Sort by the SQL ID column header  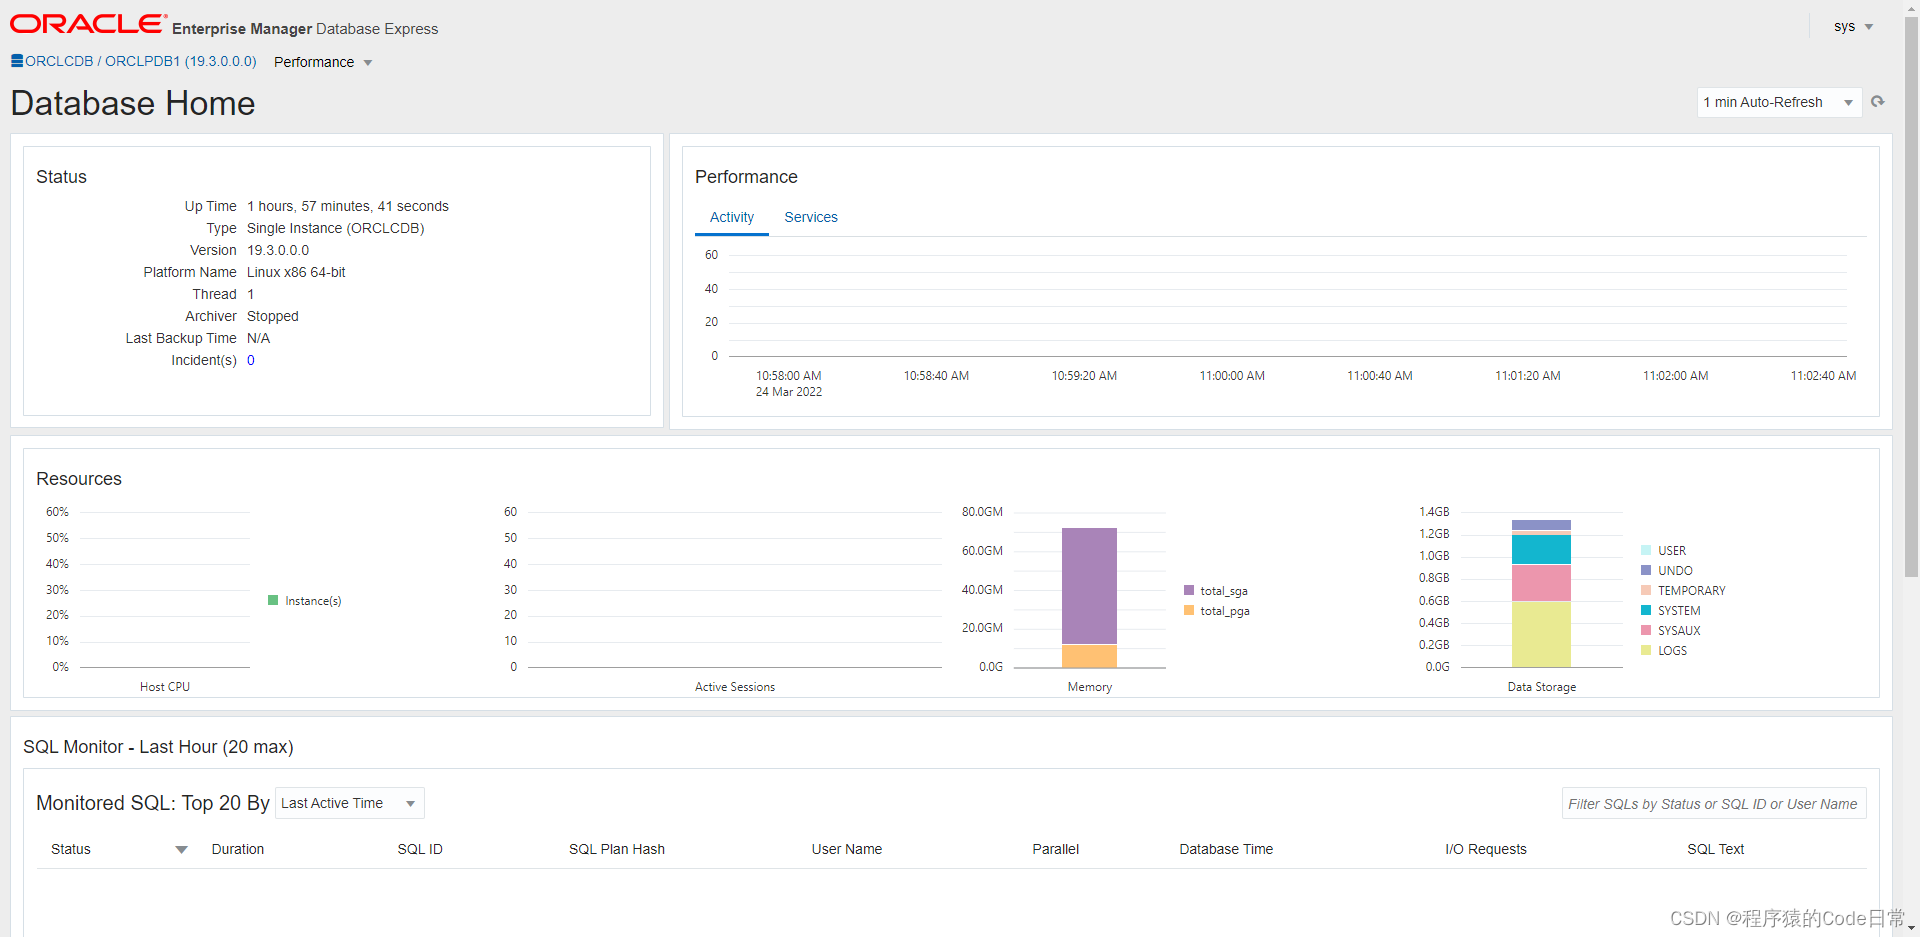[x=420, y=849]
